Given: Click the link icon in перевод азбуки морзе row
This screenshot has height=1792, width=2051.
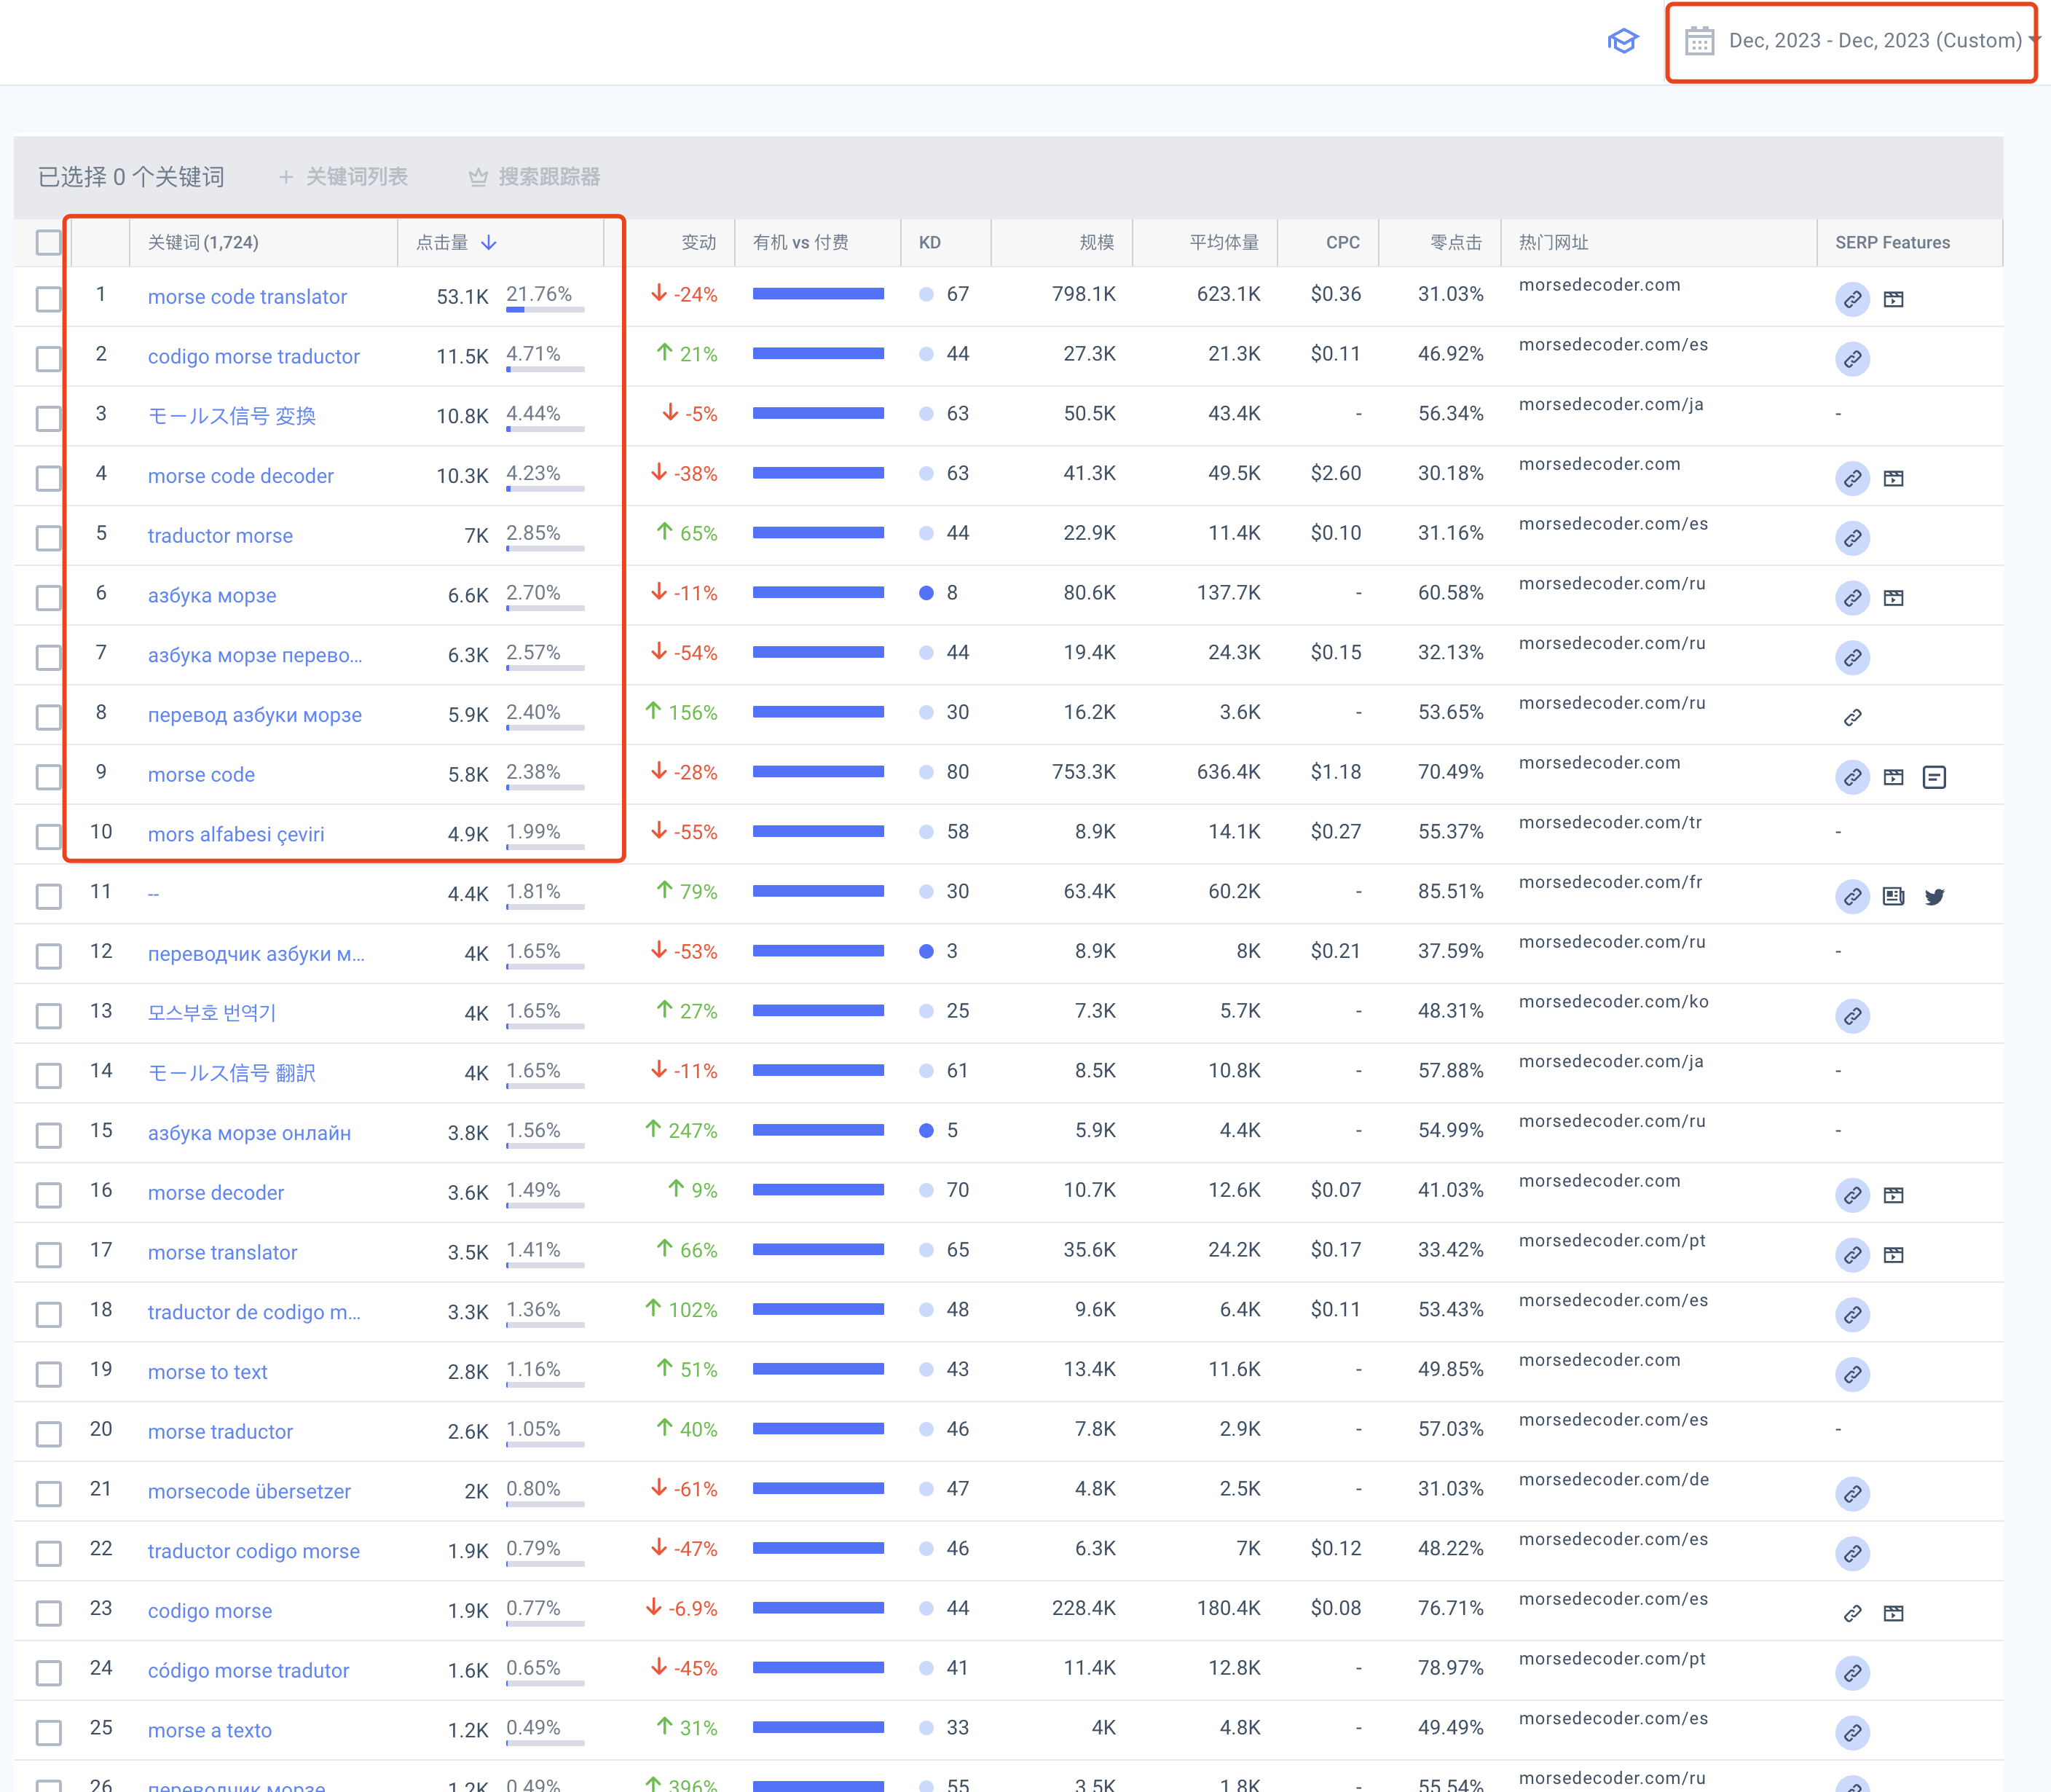Looking at the screenshot, I should point(1852,717).
